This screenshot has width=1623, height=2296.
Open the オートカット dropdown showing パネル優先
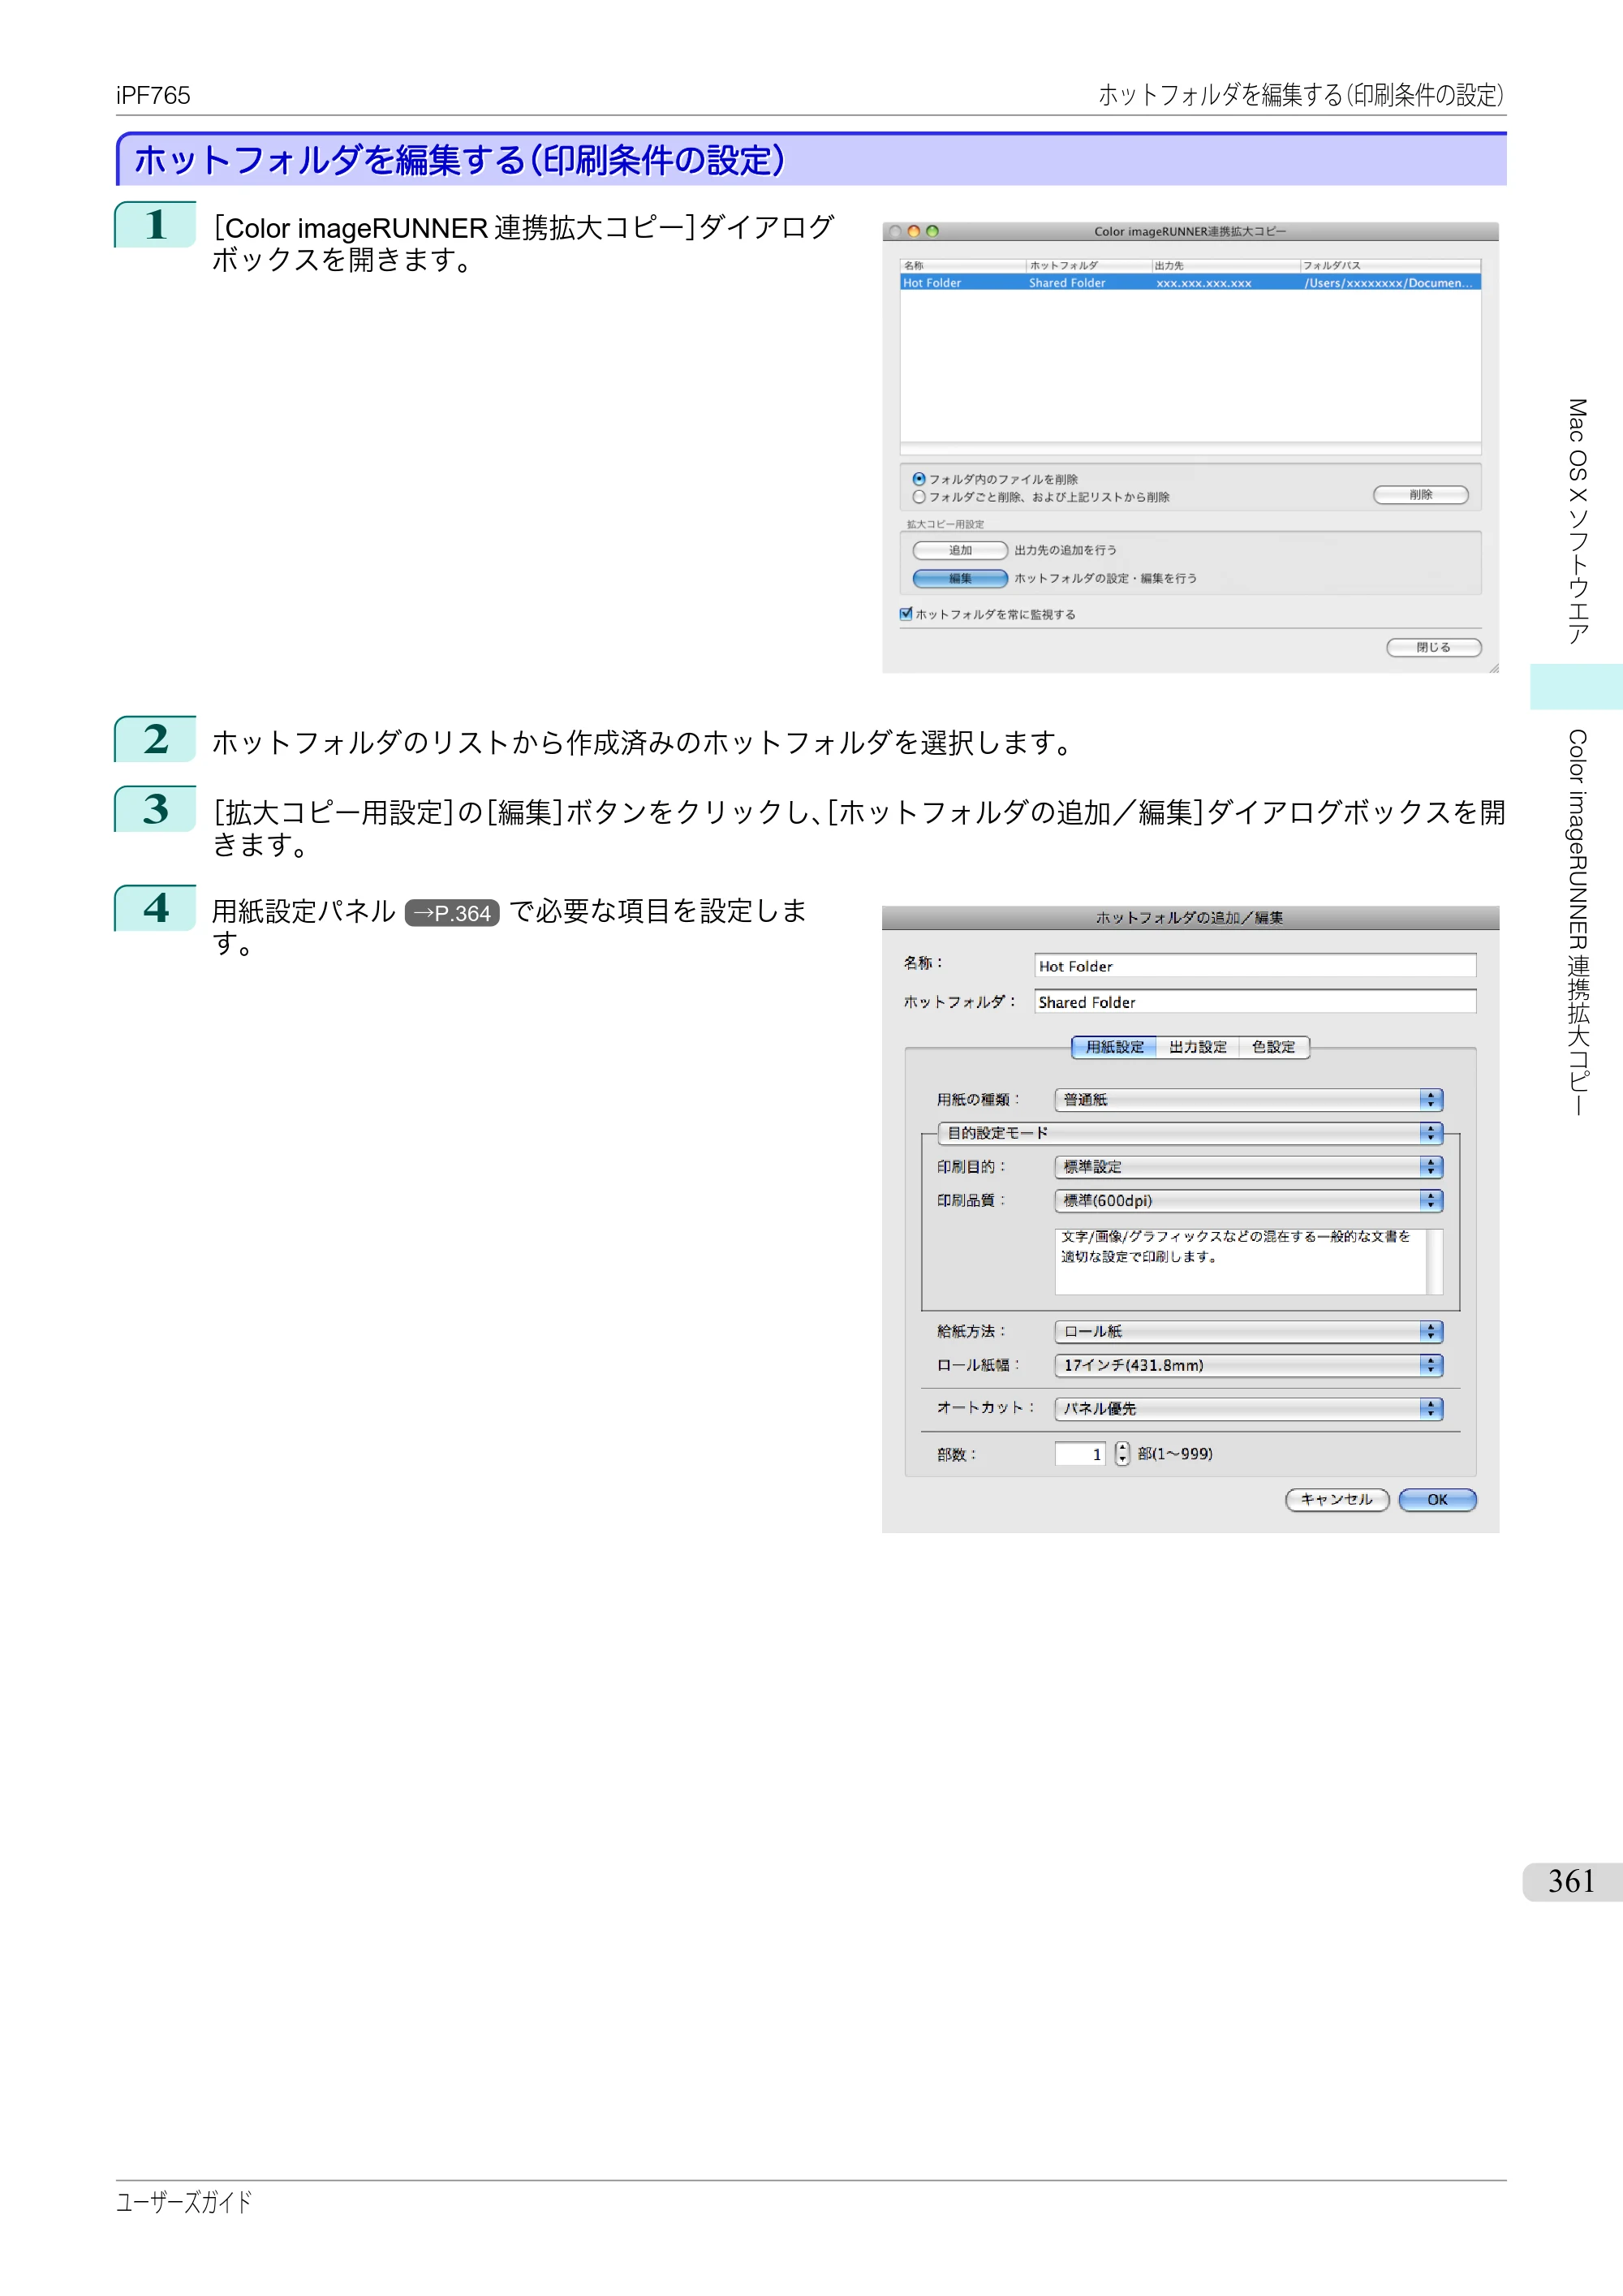coord(1248,1409)
